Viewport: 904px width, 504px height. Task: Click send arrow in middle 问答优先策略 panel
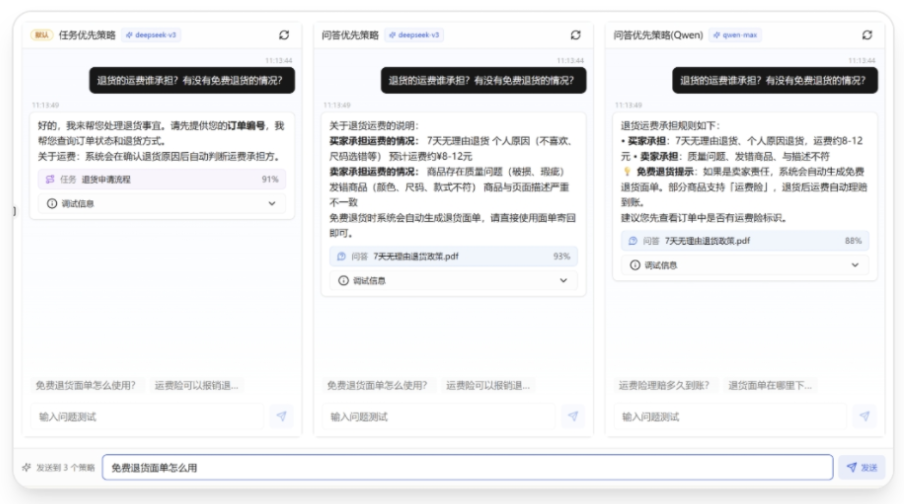pos(573,416)
